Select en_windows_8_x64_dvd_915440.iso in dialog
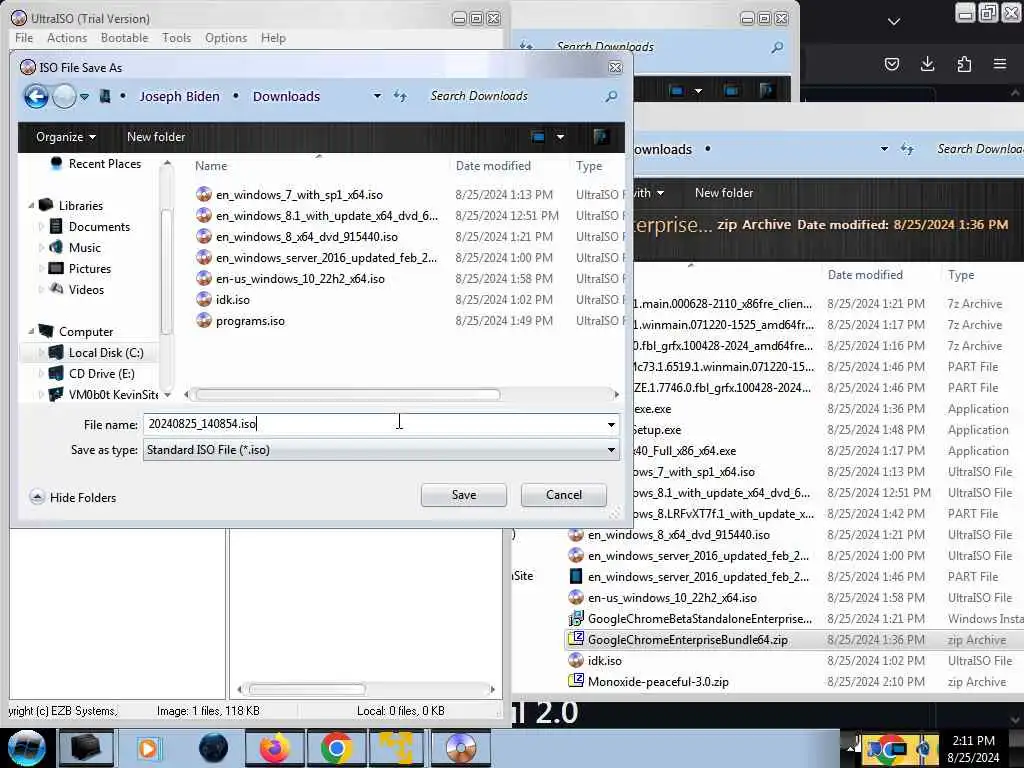The image size is (1024, 768). click(x=297, y=236)
